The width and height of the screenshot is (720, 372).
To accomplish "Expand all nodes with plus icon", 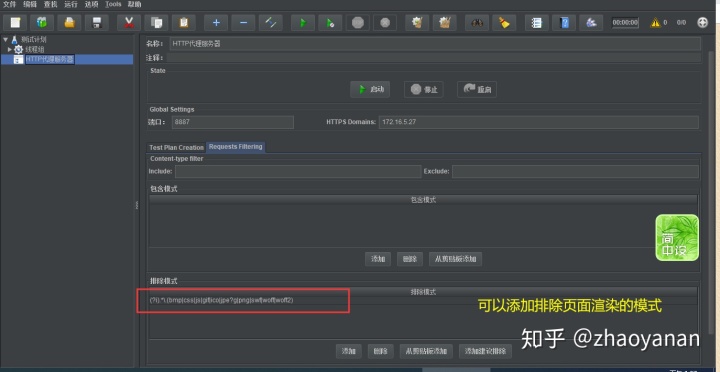I will pos(216,22).
